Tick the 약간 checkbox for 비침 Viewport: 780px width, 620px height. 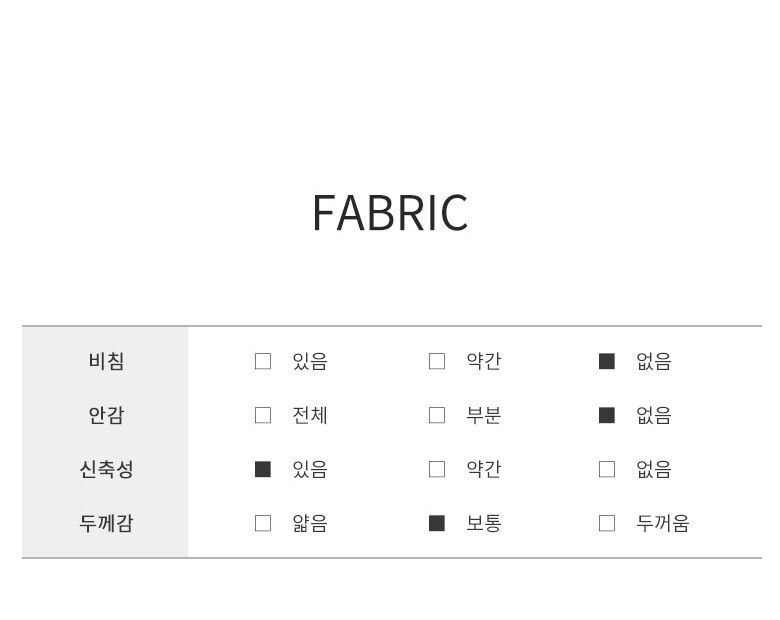[x=437, y=361]
